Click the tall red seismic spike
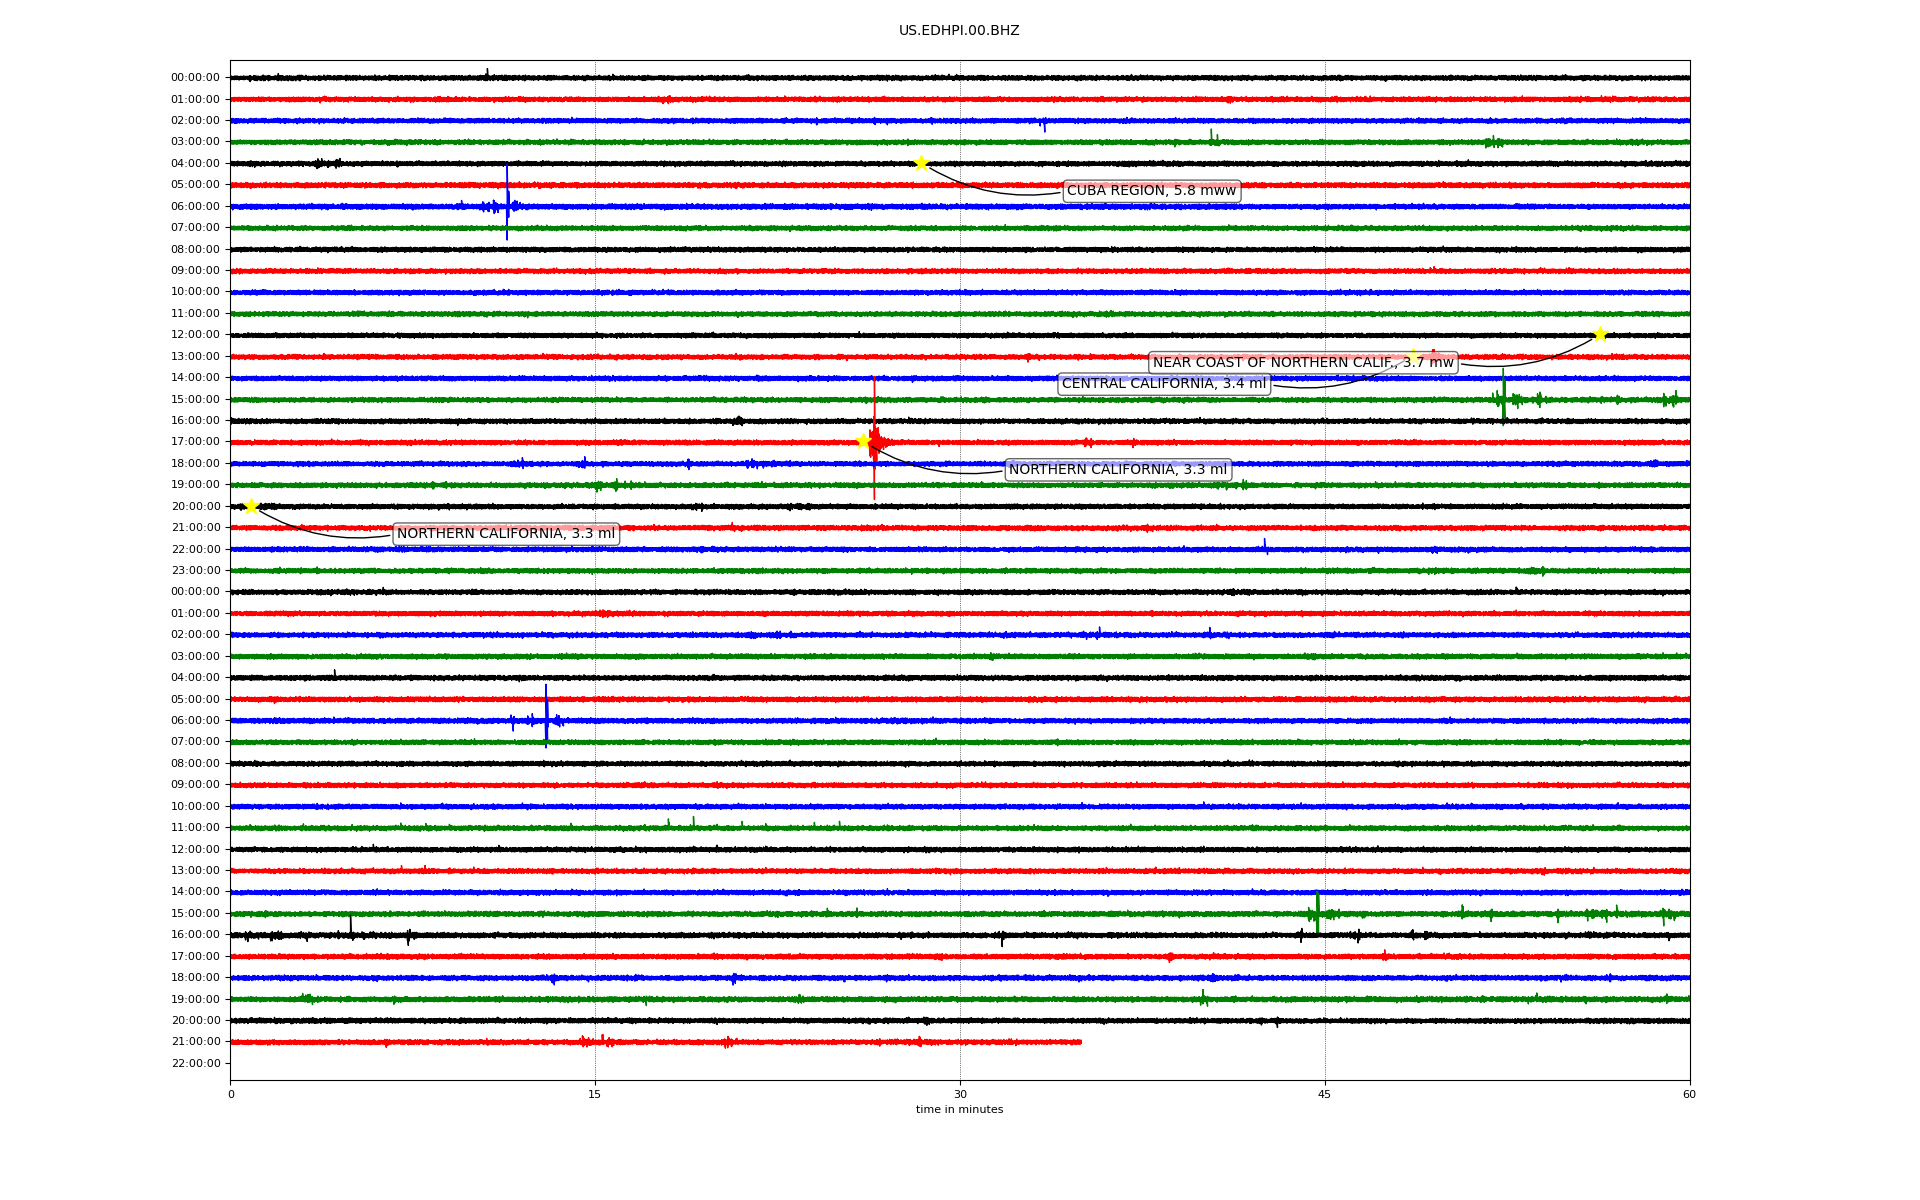 click(874, 410)
